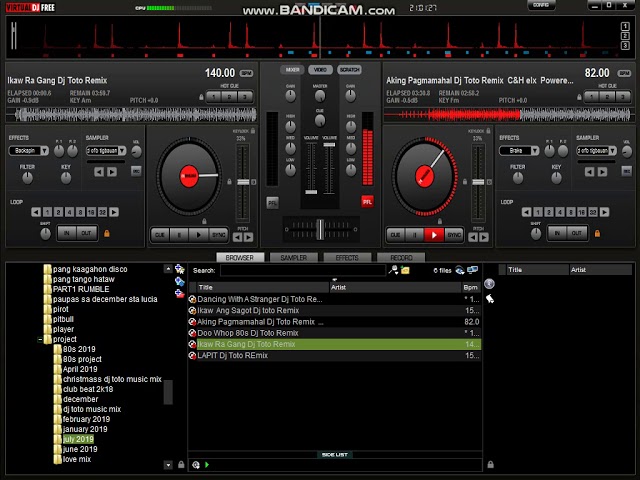Image resolution: width=640 pixels, height=480 pixels.
Task: Pause the left deck
Action: click(x=179, y=235)
